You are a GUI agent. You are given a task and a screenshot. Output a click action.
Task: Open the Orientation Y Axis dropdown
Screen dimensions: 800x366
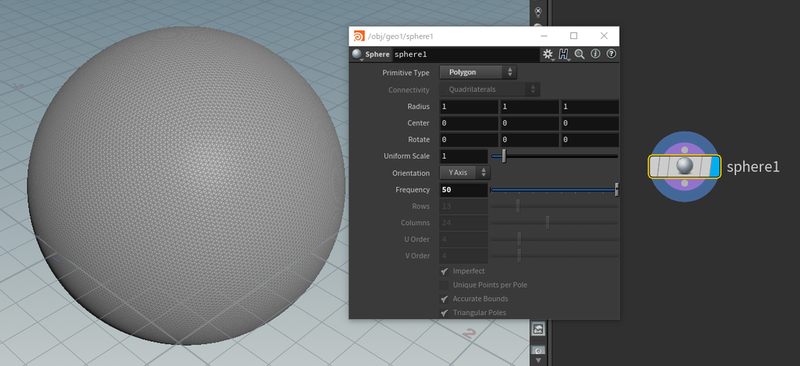465,173
